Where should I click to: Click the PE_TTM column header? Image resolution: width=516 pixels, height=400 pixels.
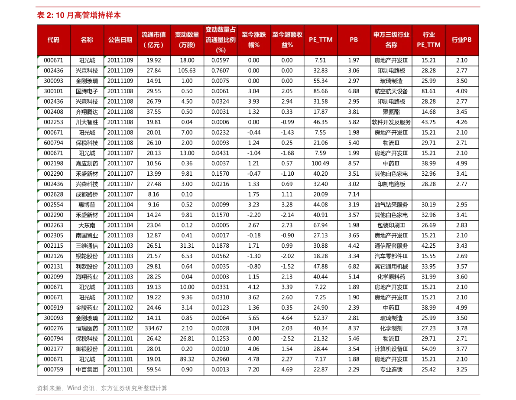[320, 40]
